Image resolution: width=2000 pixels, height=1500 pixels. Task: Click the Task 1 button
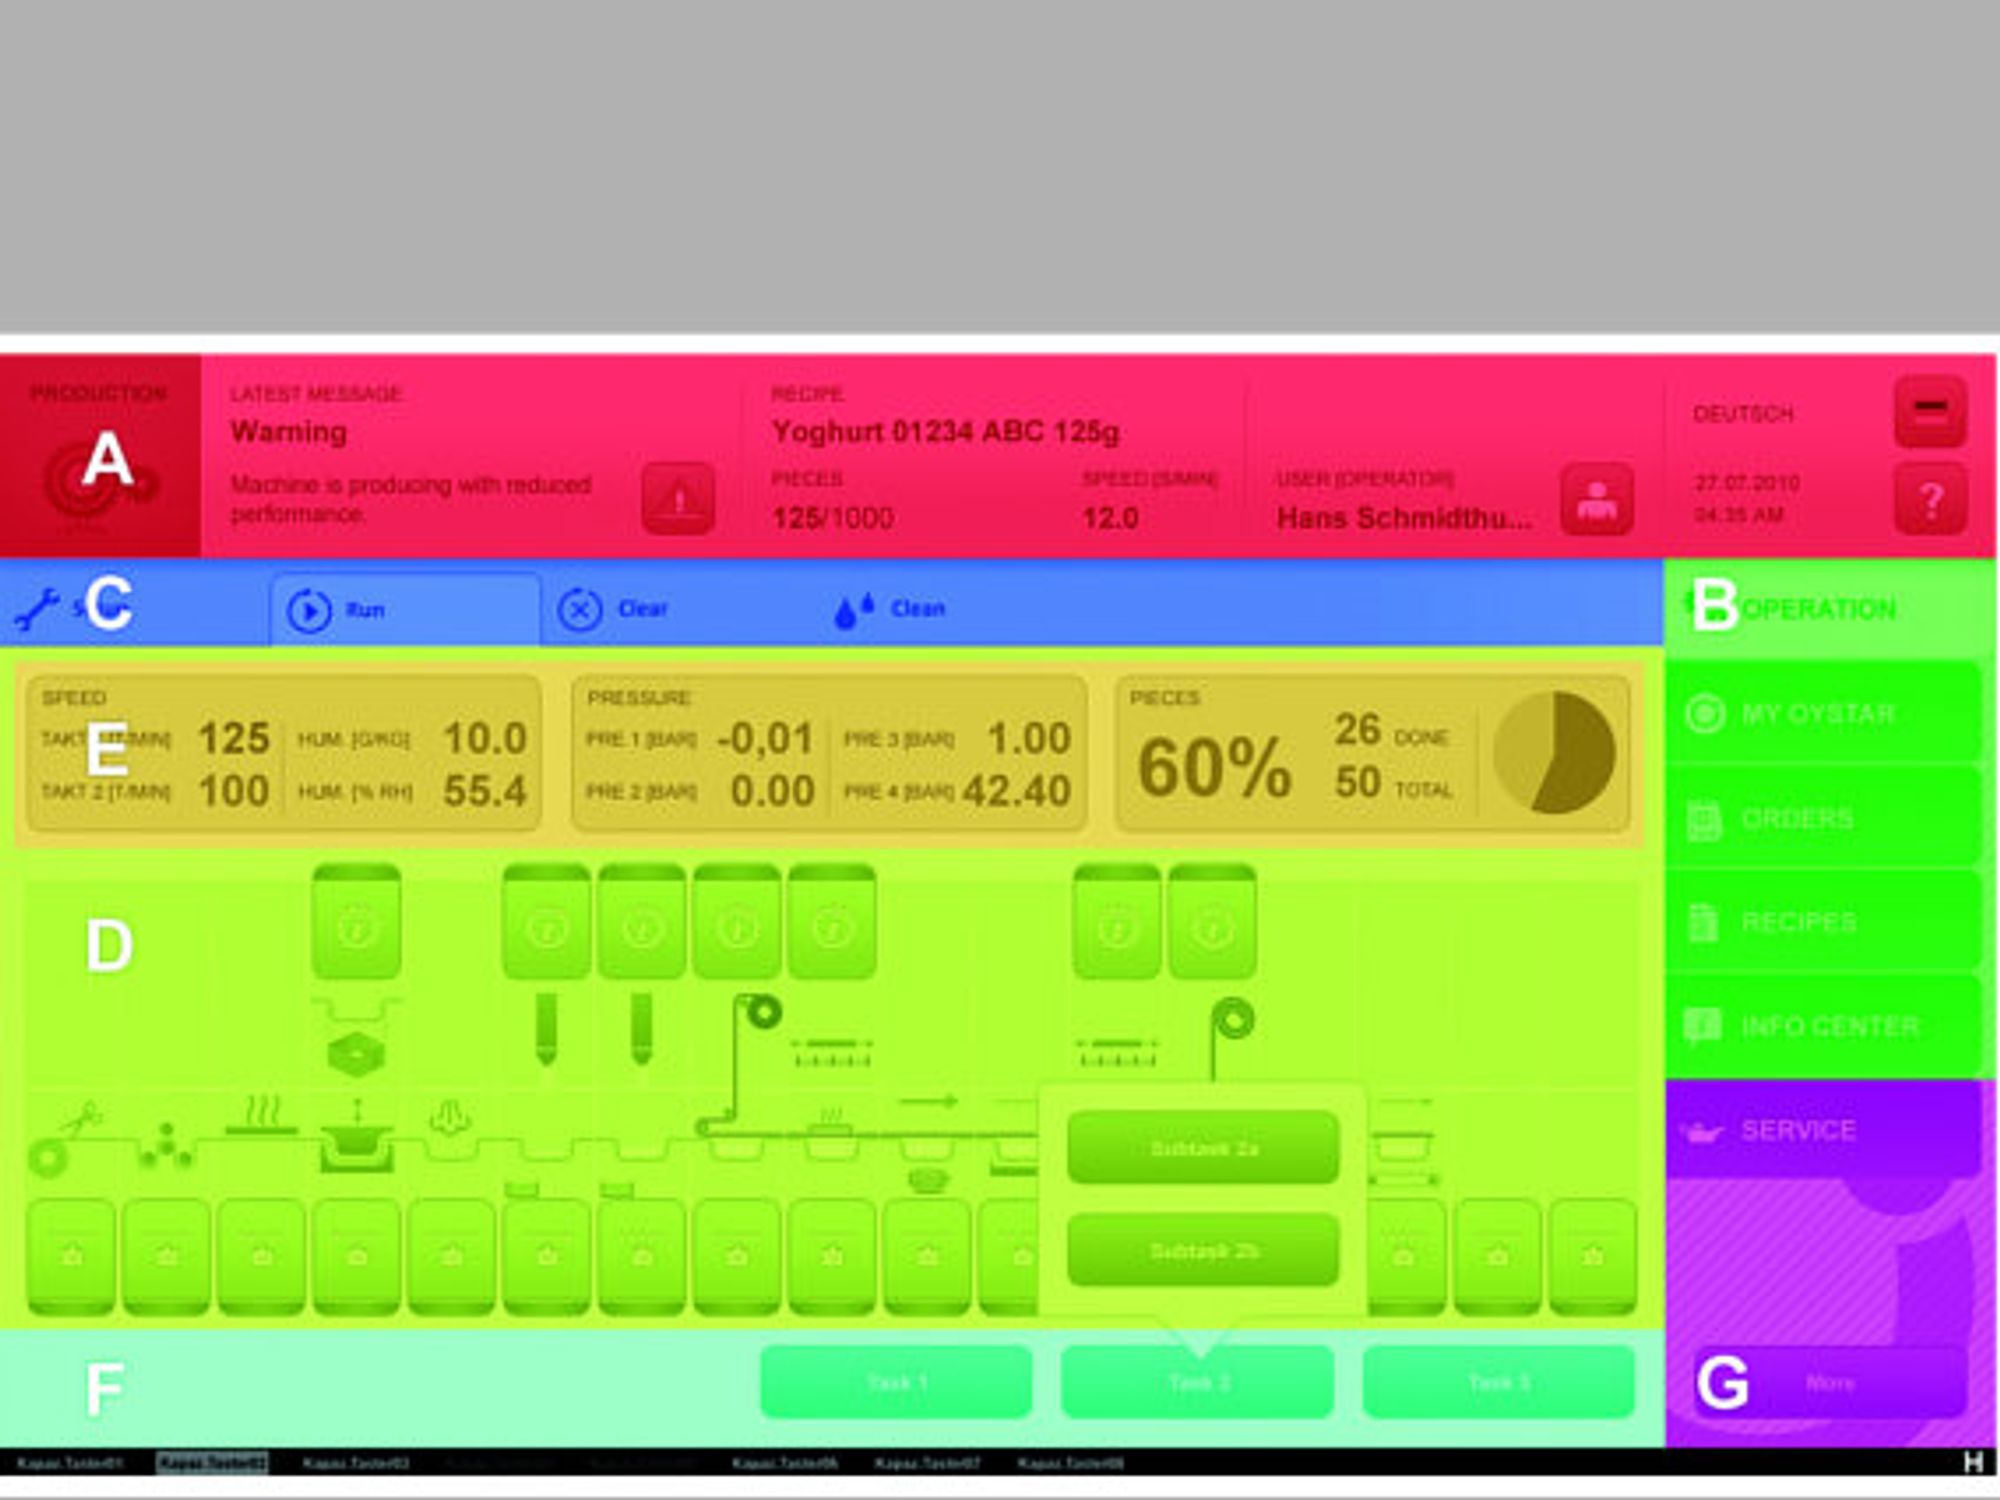coord(896,1382)
